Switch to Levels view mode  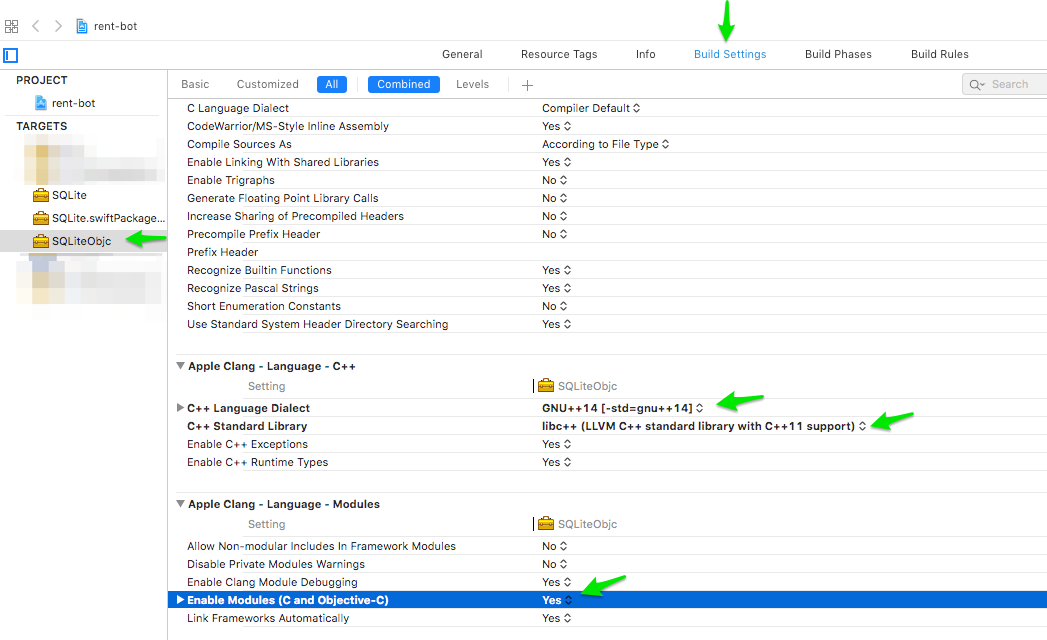click(472, 84)
